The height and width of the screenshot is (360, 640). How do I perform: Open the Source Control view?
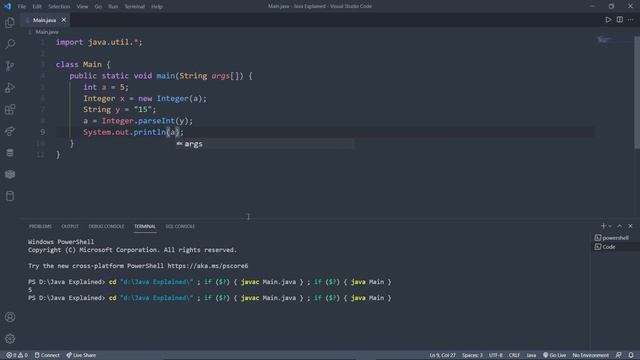[10, 66]
